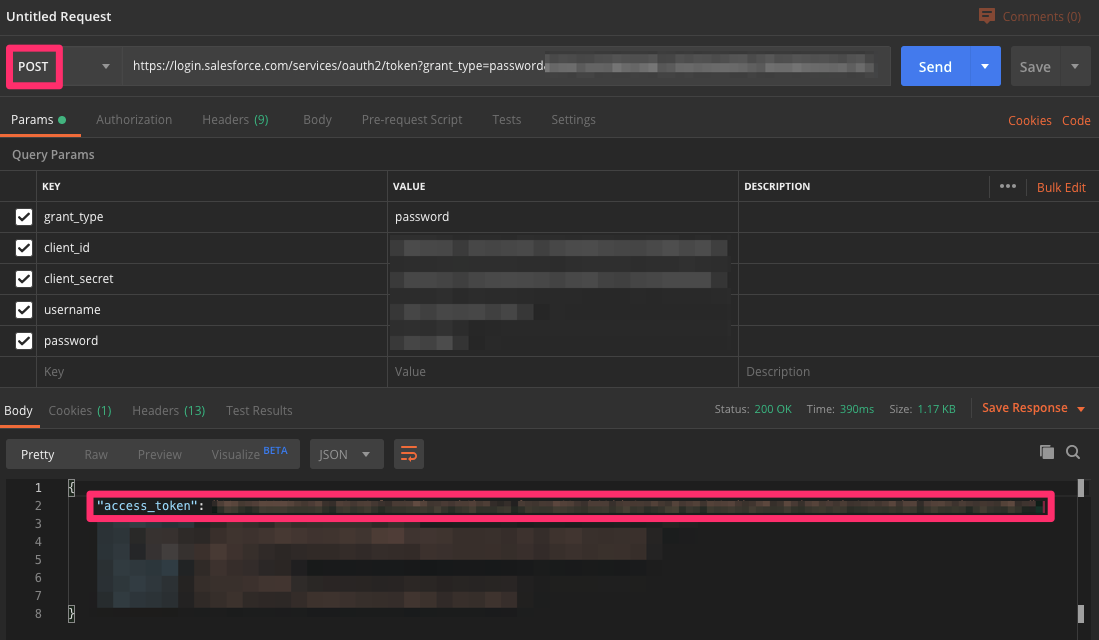
Task: Disable the password query parameter
Action: tap(23, 340)
